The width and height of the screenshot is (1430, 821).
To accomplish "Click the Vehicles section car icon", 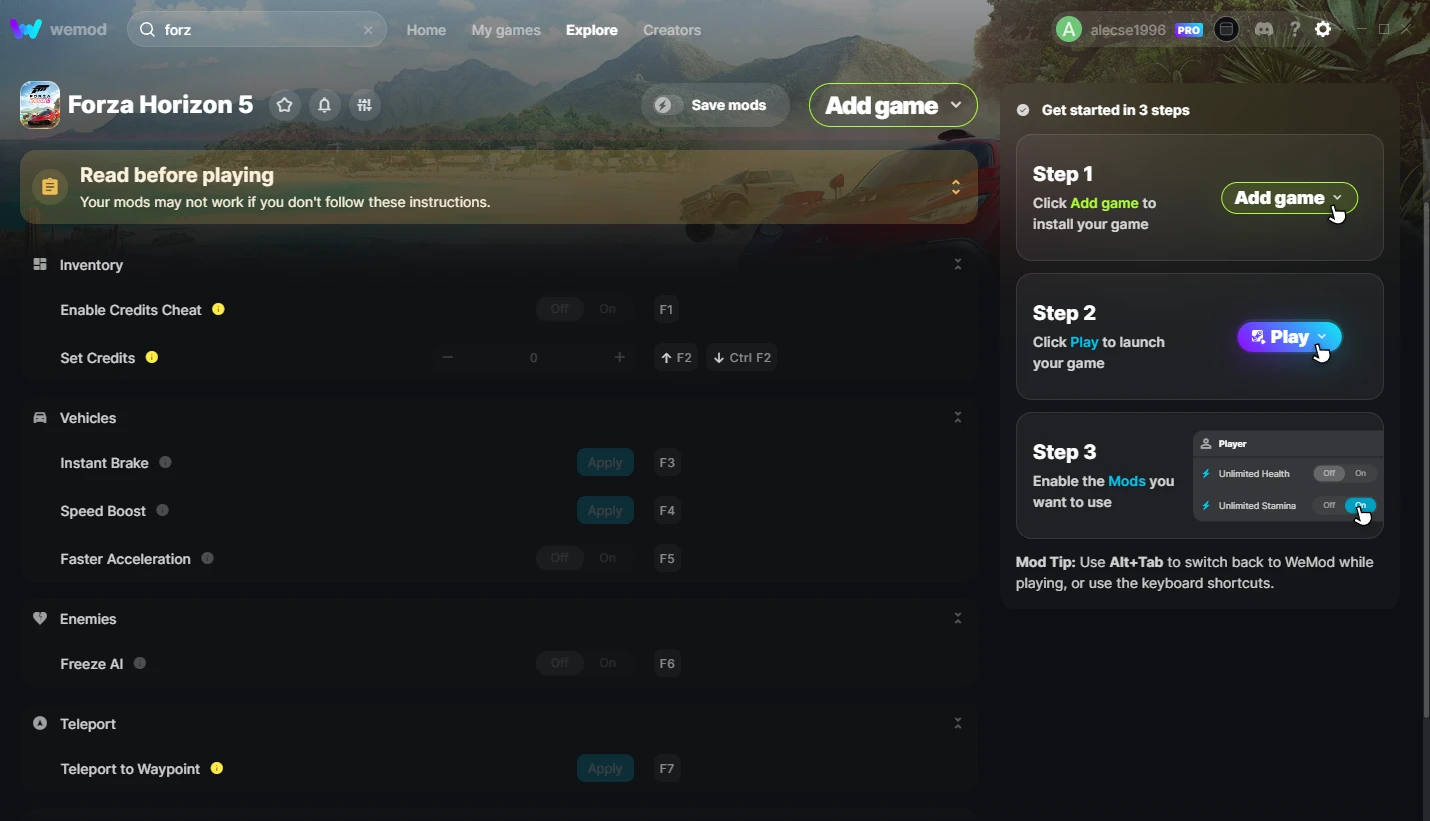I will click(39, 417).
